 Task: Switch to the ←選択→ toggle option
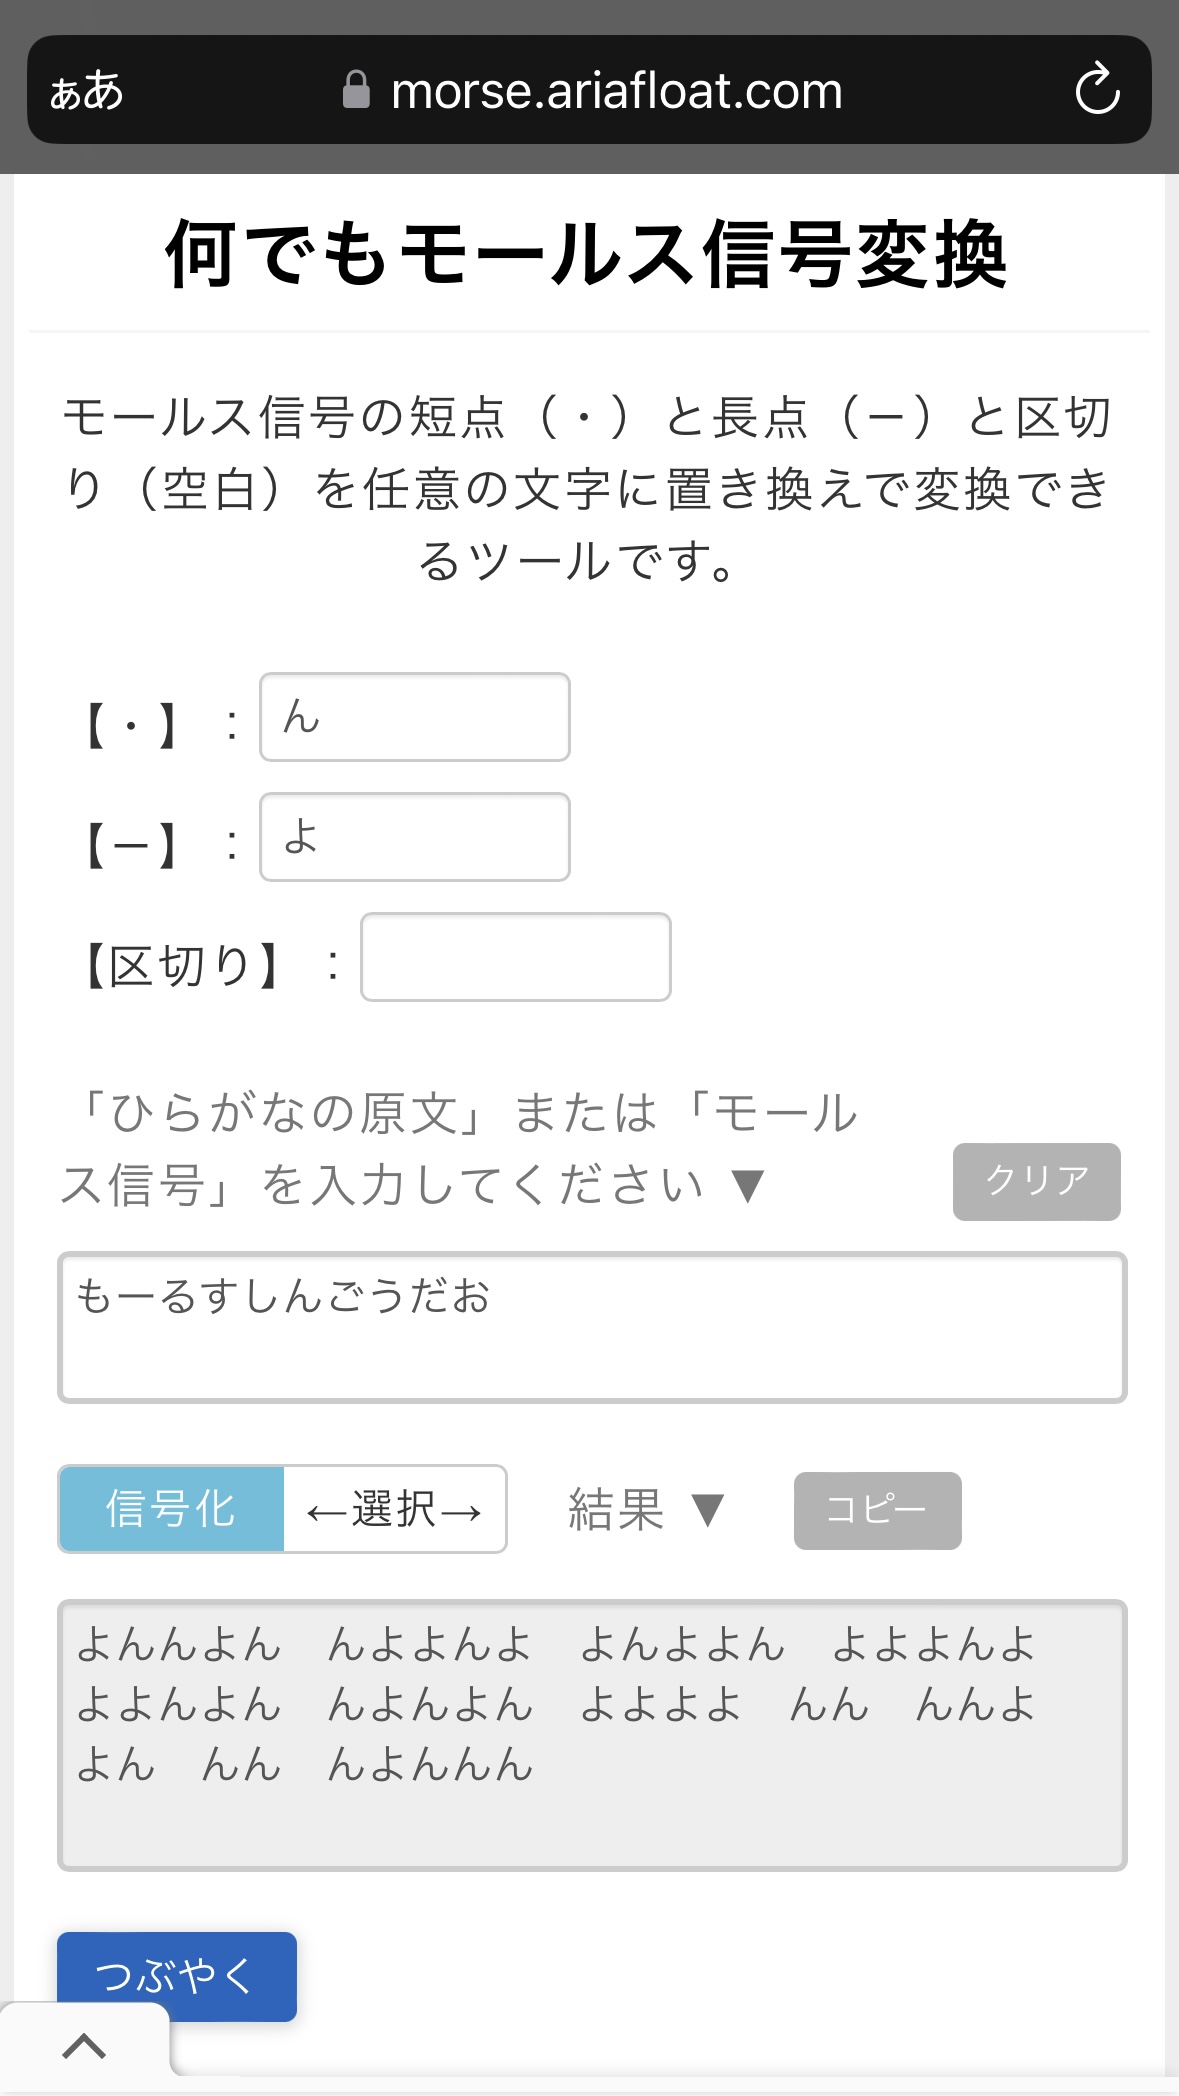click(394, 1509)
